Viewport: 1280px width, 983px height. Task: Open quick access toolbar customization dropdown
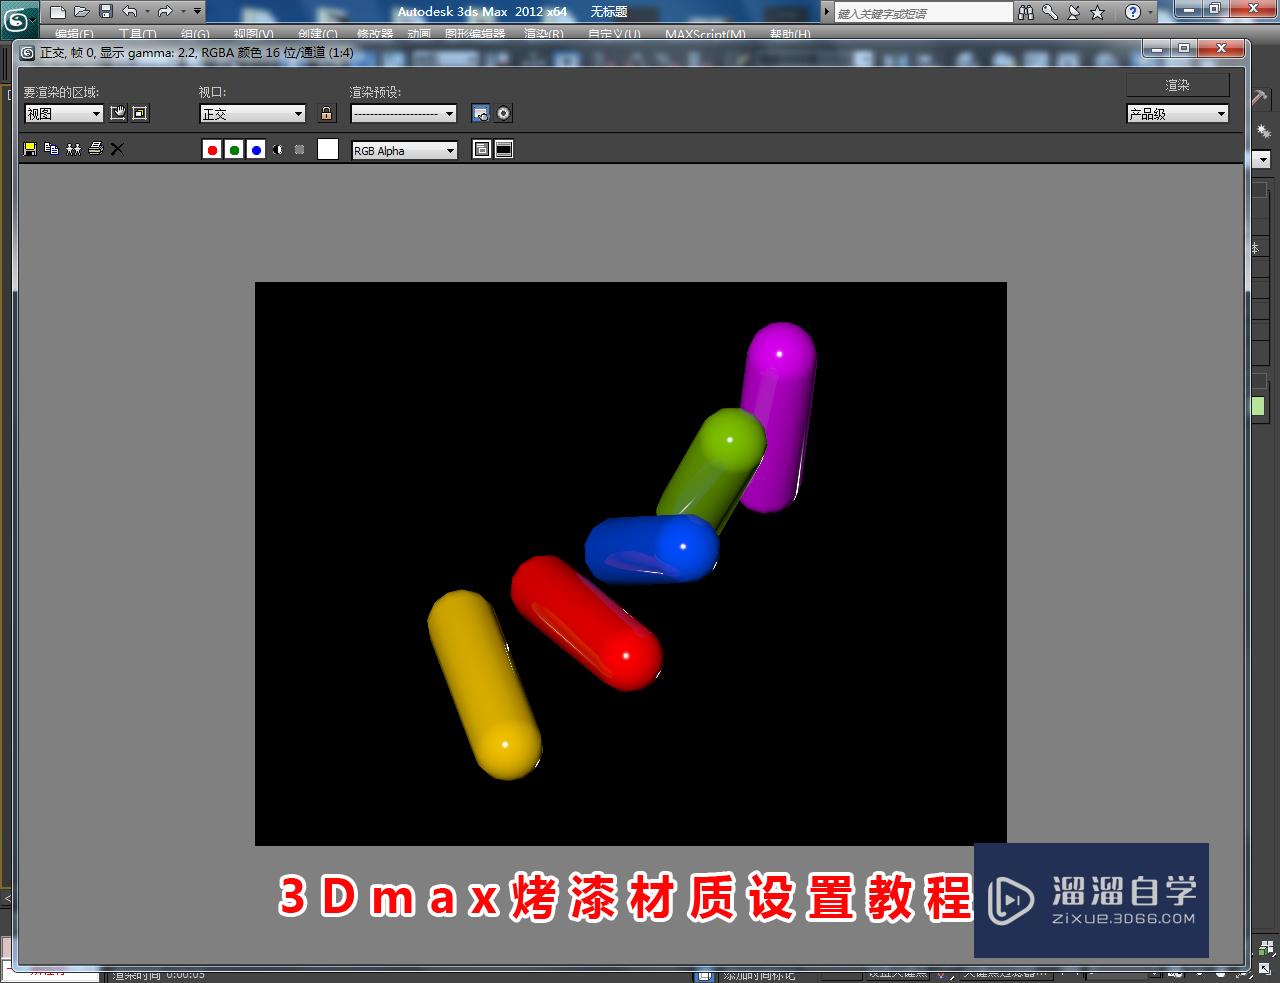pyautogui.click(x=197, y=12)
